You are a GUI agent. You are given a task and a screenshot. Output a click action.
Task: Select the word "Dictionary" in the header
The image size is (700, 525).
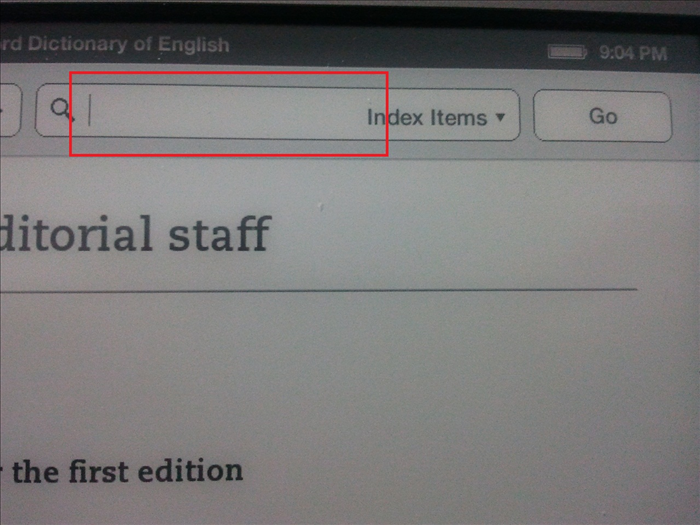(x=78, y=44)
